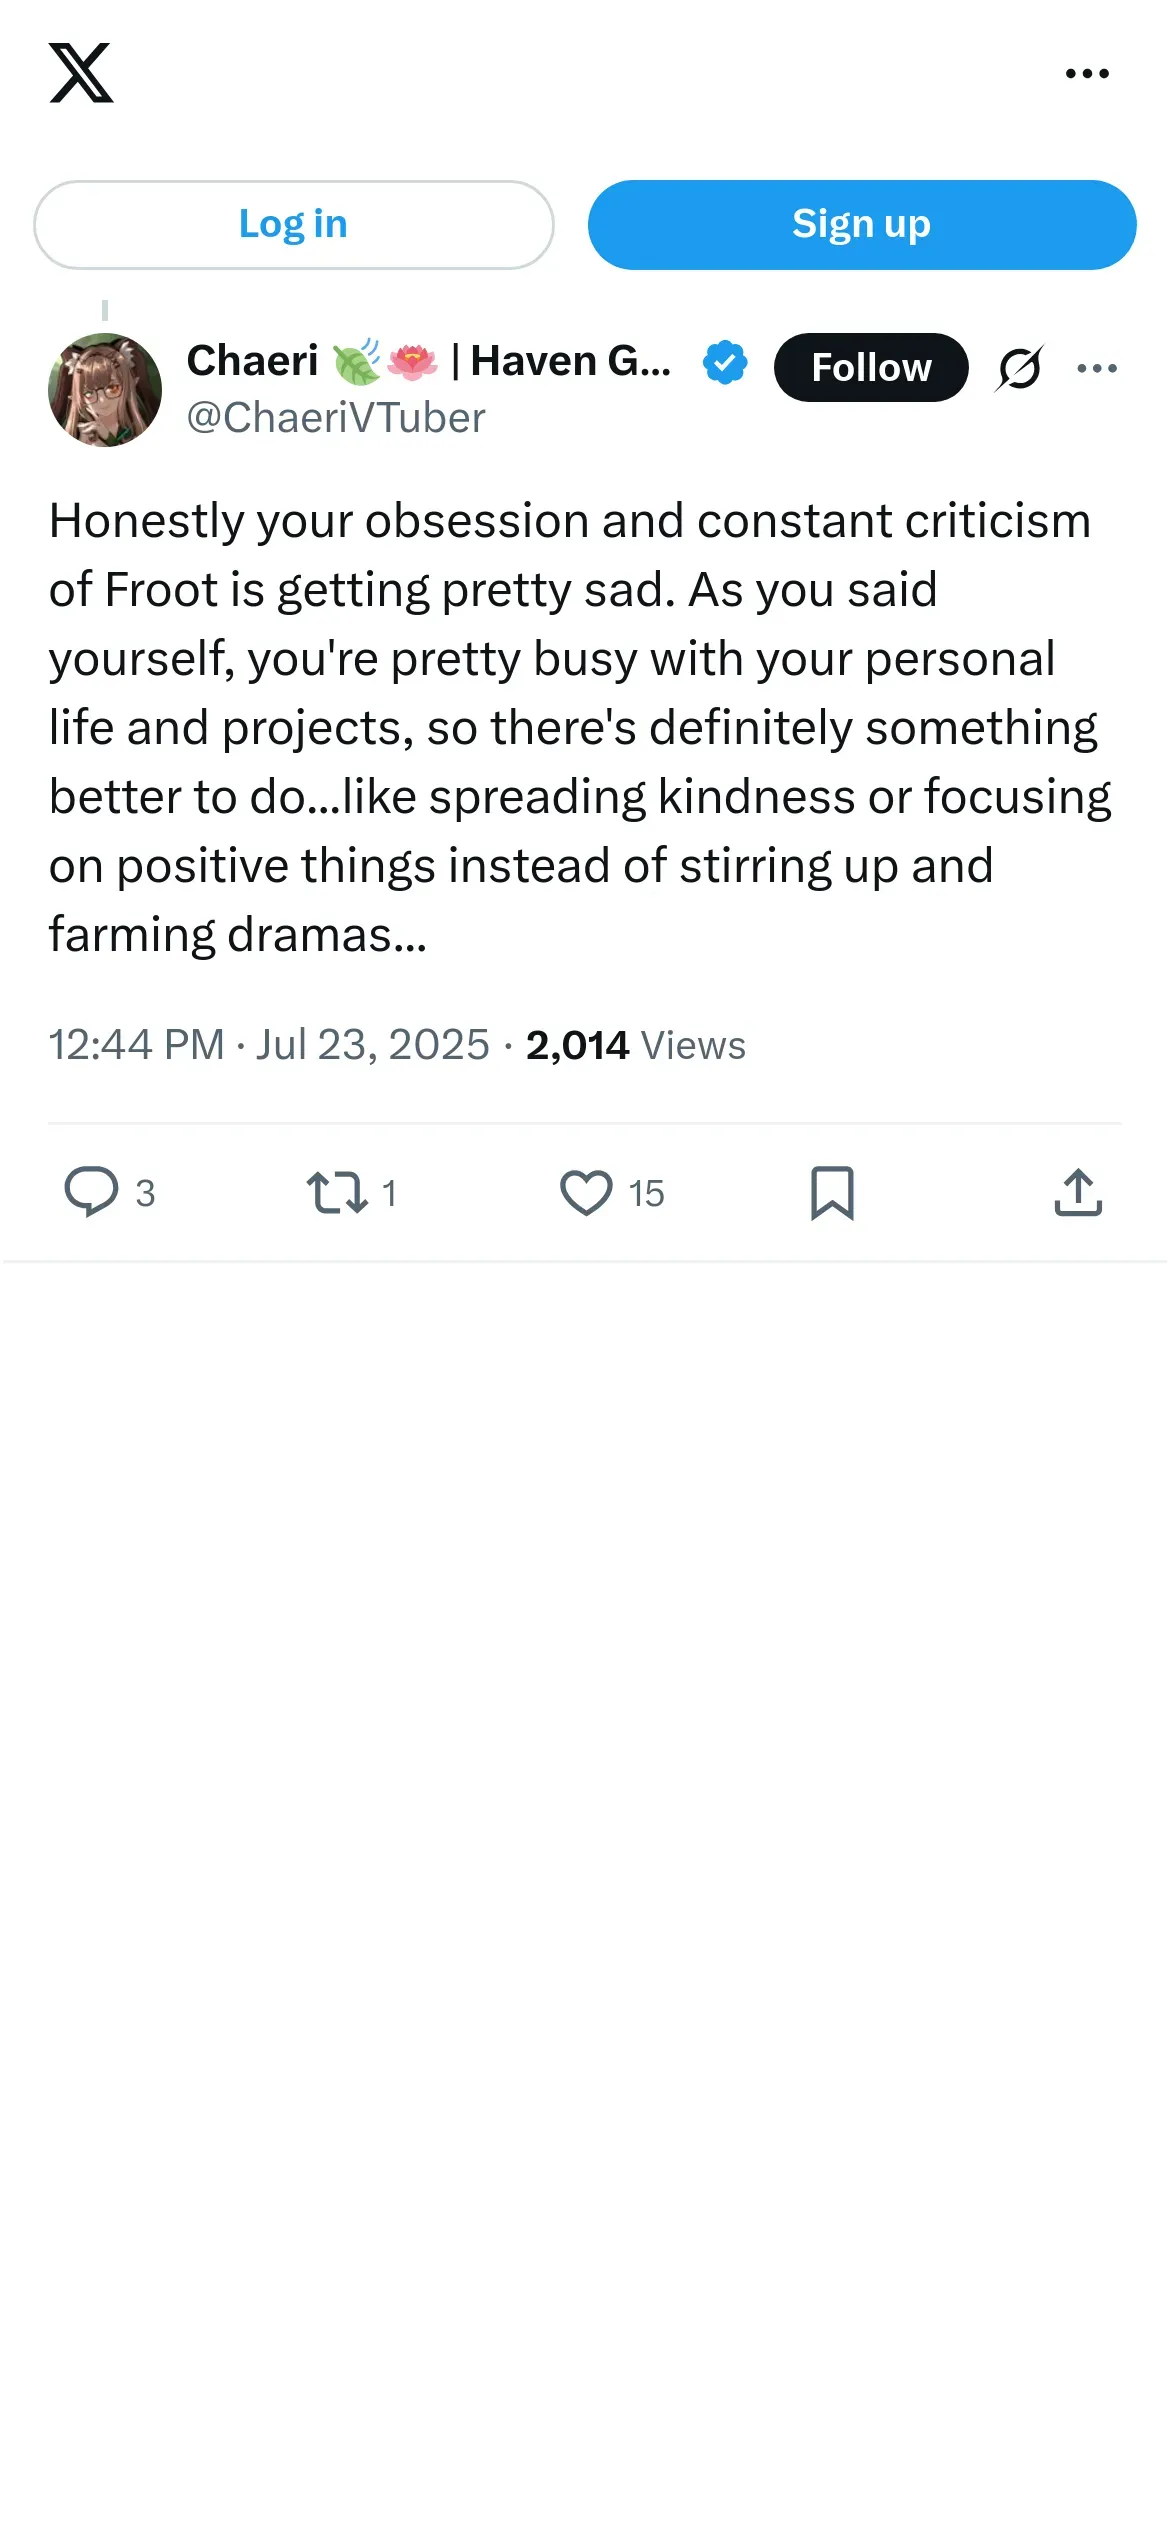The image size is (1170, 2532).
Task: Click the X logo
Action: (81, 73)
